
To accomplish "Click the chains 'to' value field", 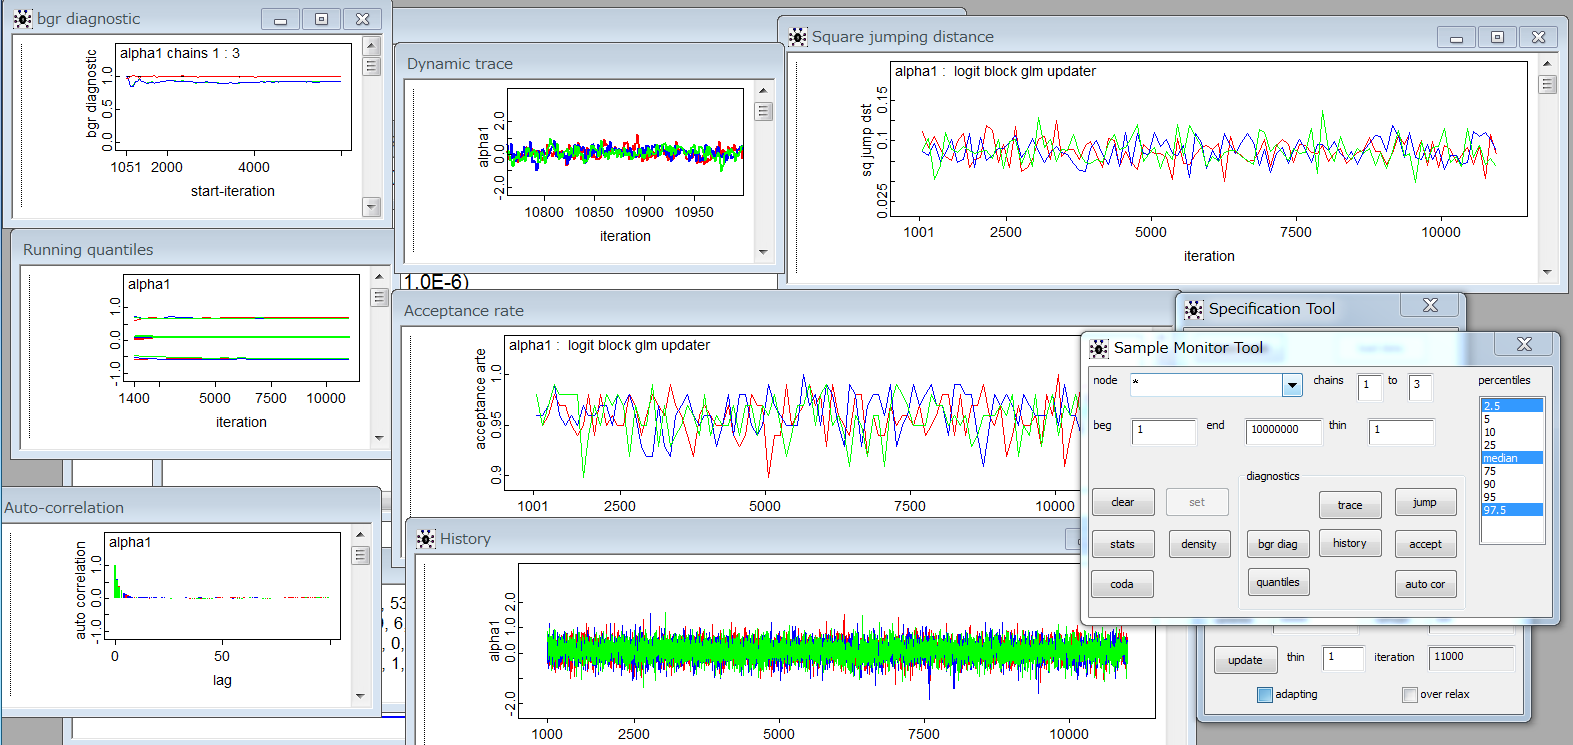I will pos(1421,387).
